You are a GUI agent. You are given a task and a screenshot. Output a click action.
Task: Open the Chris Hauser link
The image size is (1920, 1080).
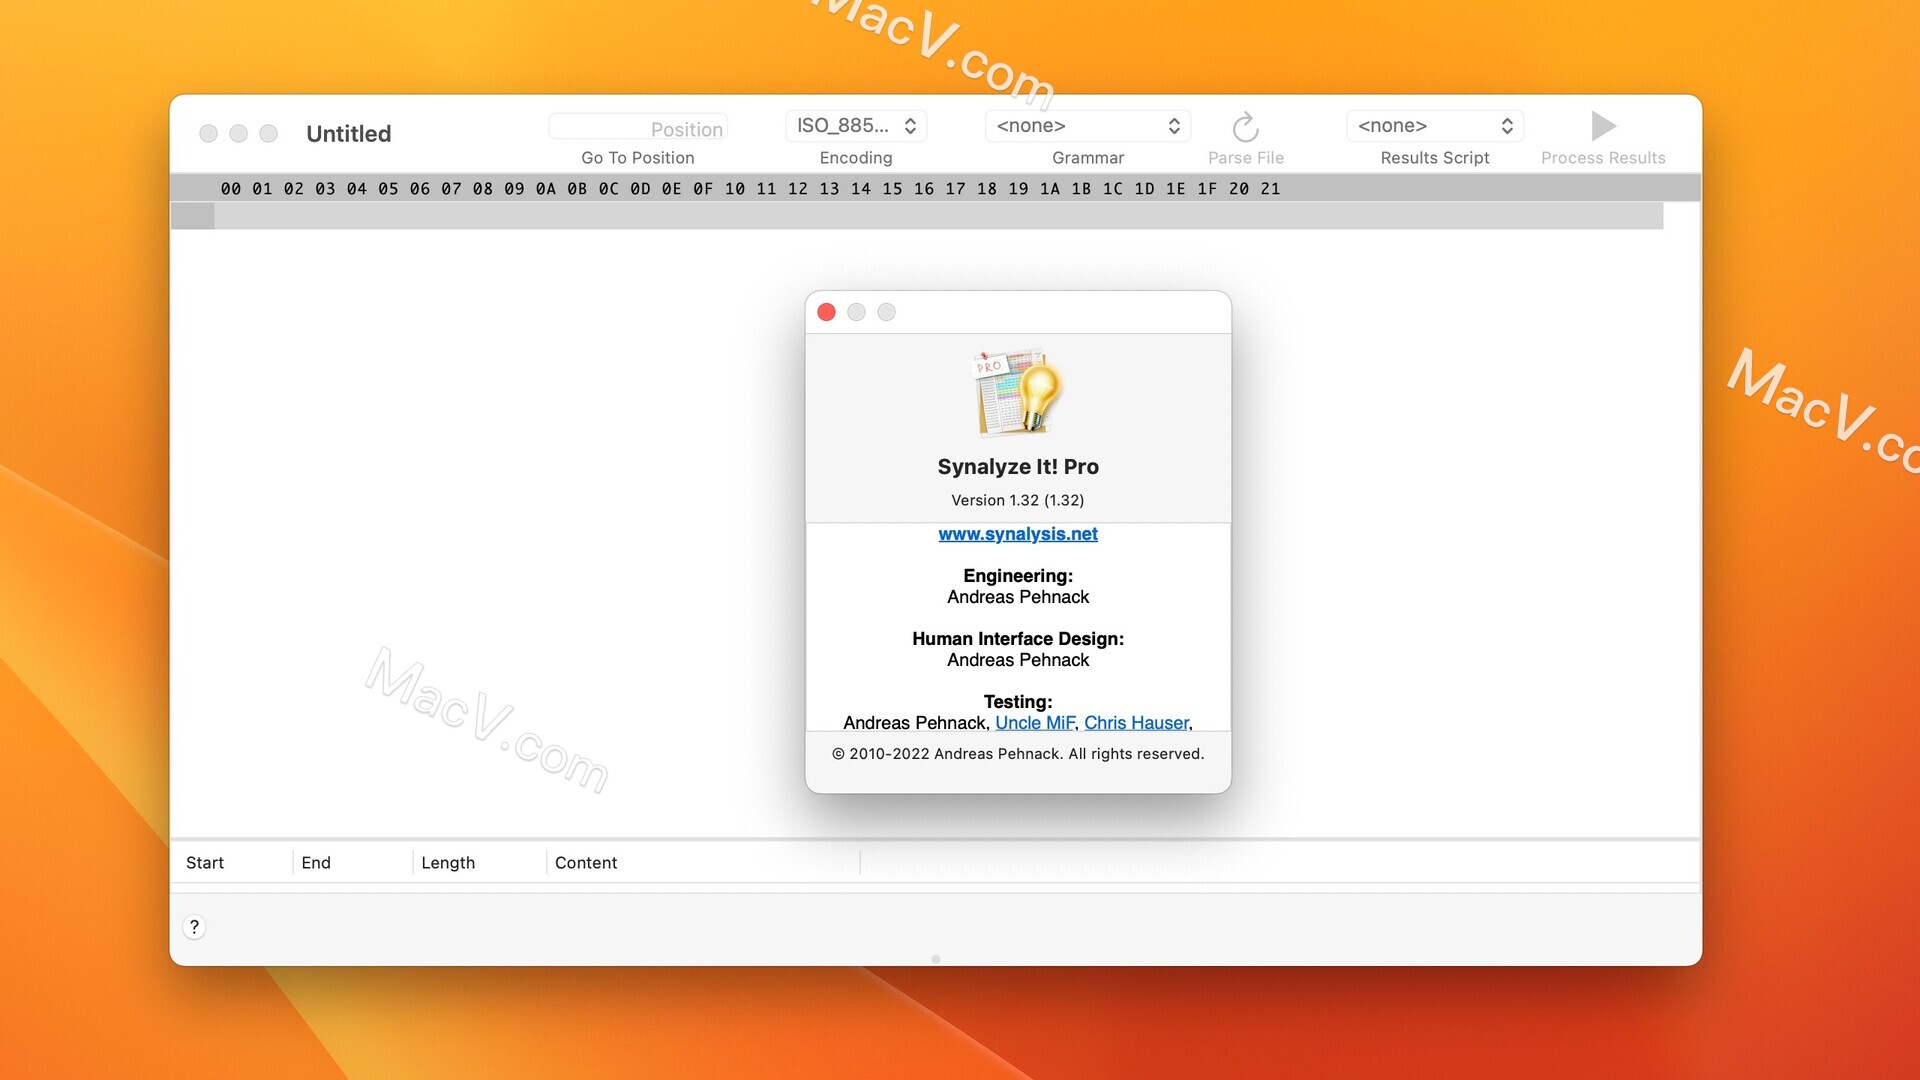click(x=1137, y=722)
